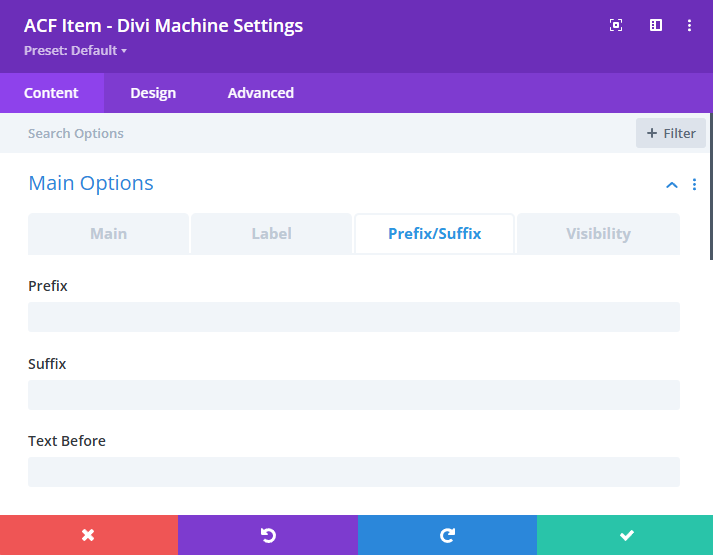Open the header three-dot options menu
Viewport: 713px width, 555px height.
[x=690, y=26]
